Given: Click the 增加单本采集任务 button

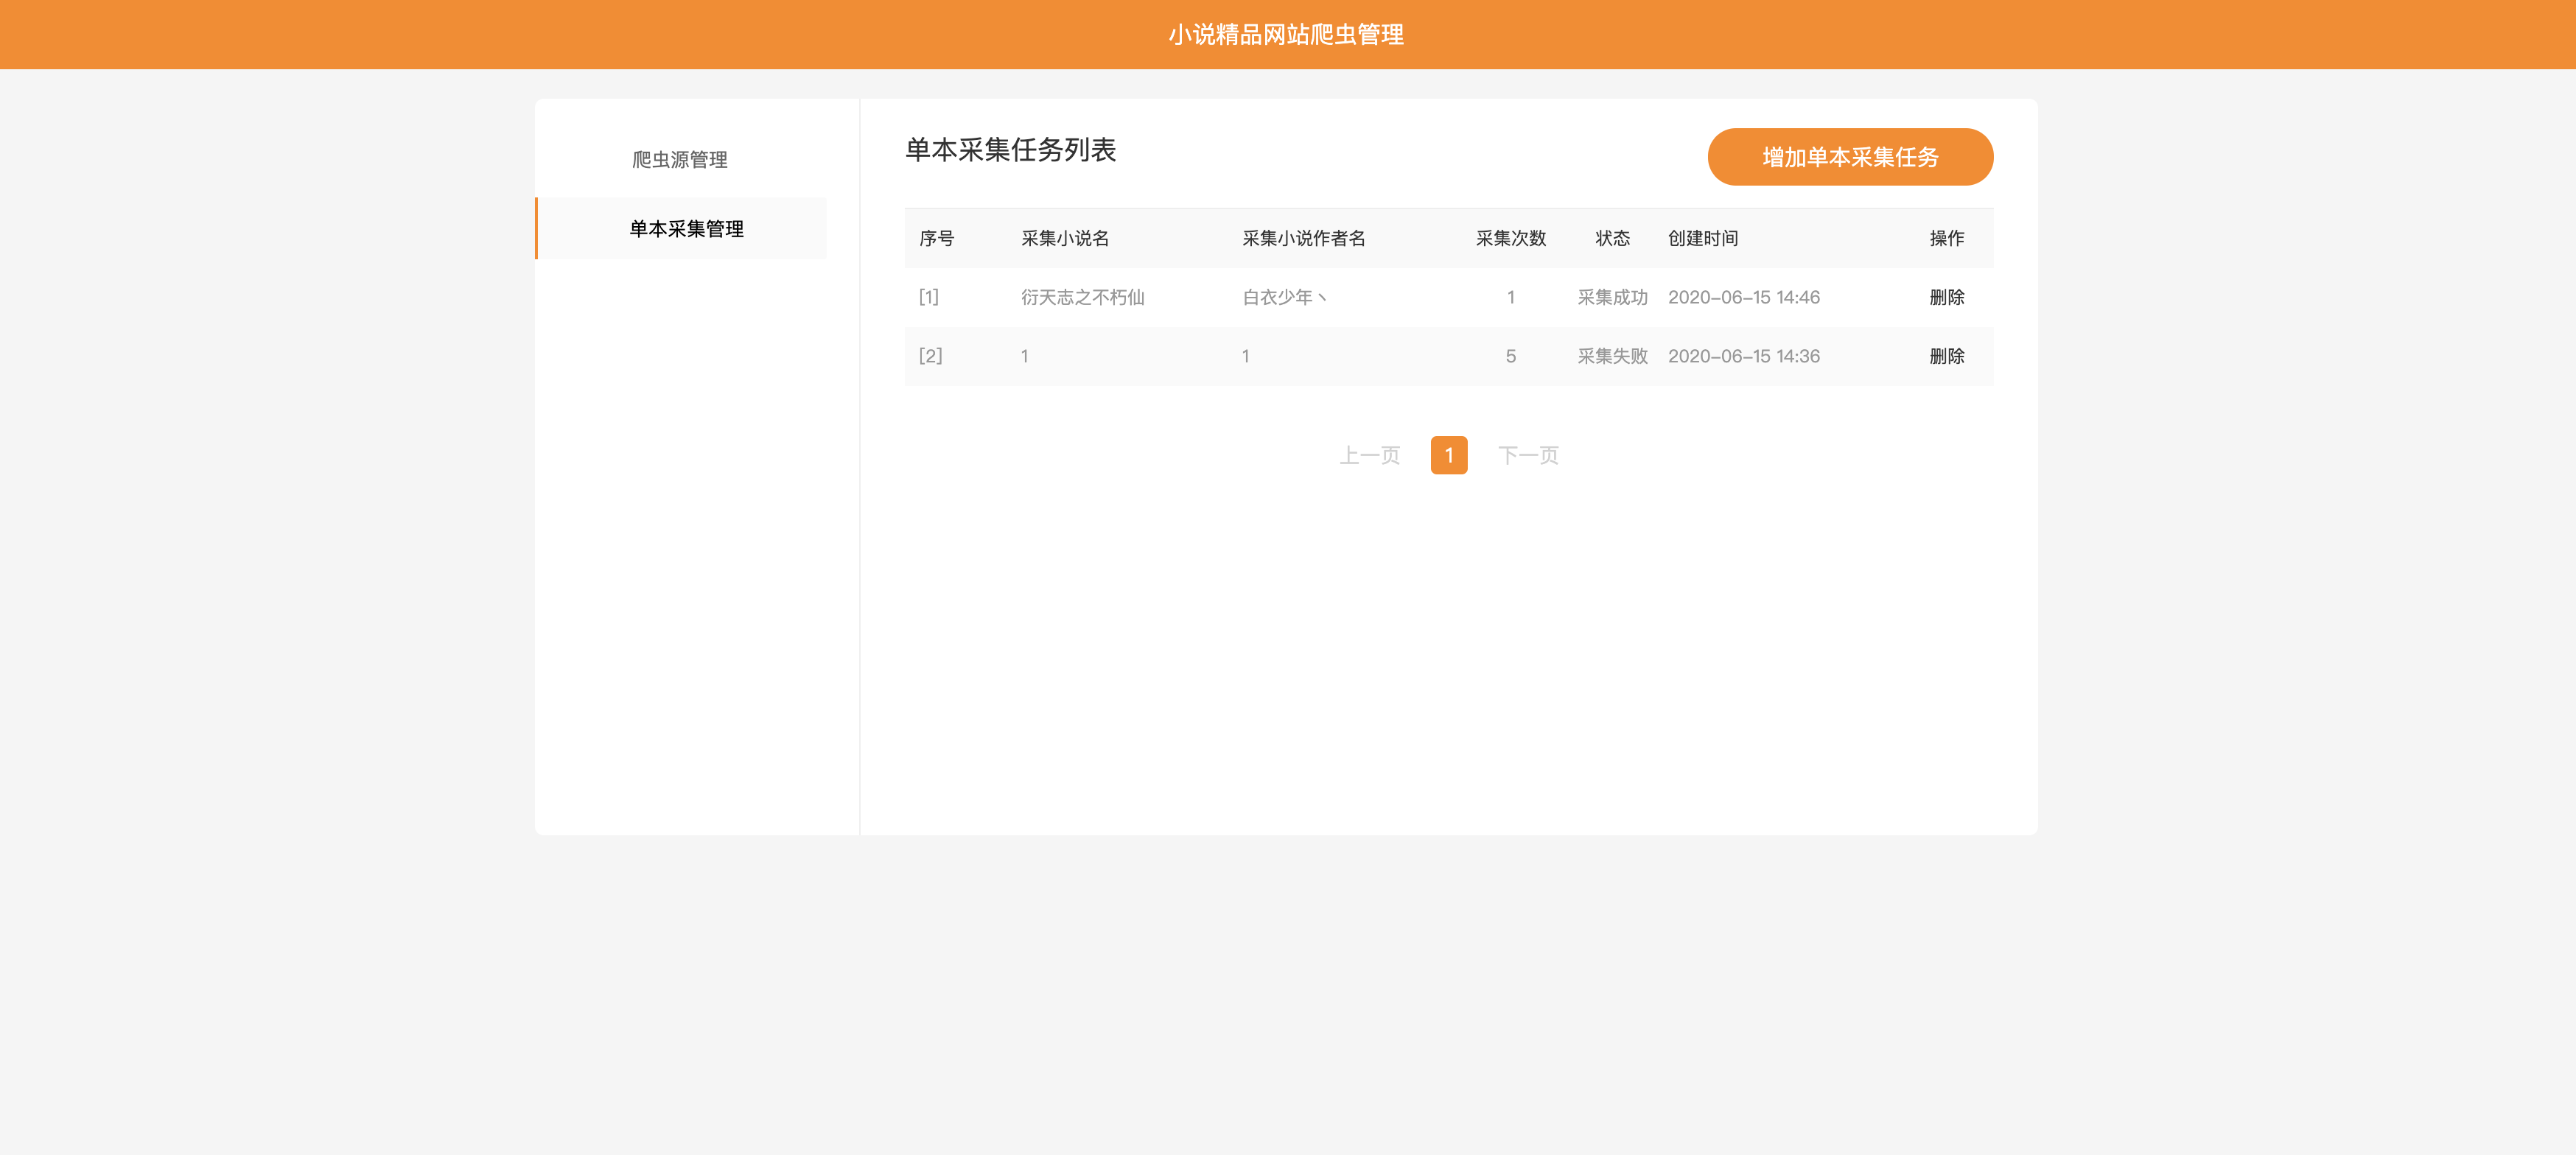Looking at the screenshot, I should 1849,157.
